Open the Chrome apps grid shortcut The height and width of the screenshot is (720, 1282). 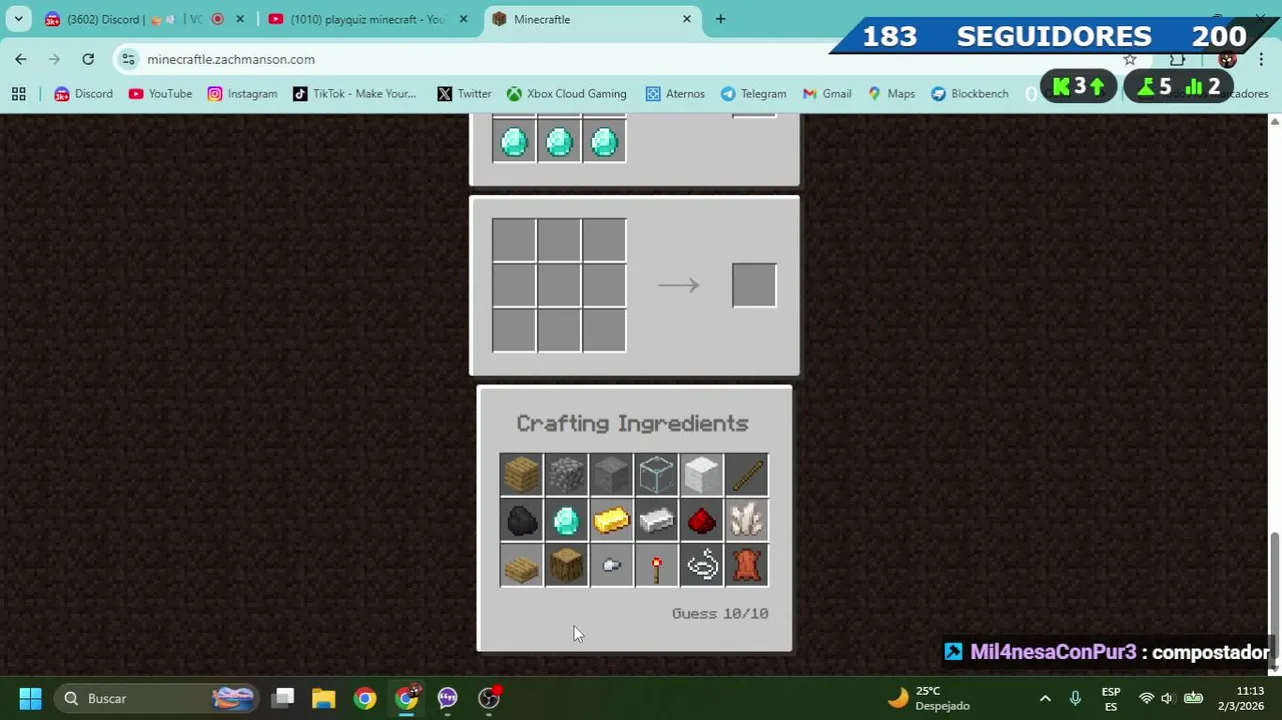(x=18, y=93)
